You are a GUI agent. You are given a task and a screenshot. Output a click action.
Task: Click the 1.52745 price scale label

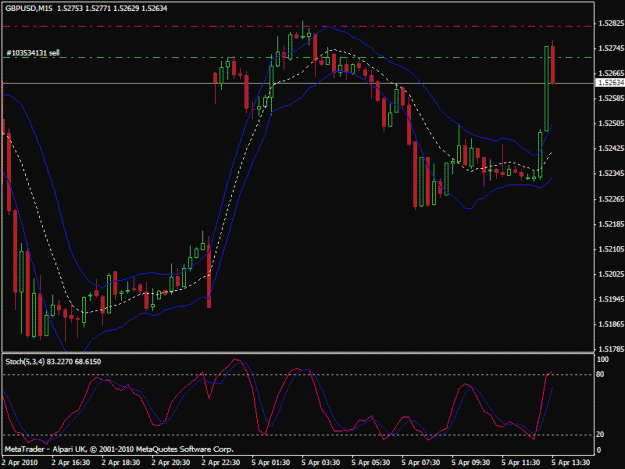(611, 48)
